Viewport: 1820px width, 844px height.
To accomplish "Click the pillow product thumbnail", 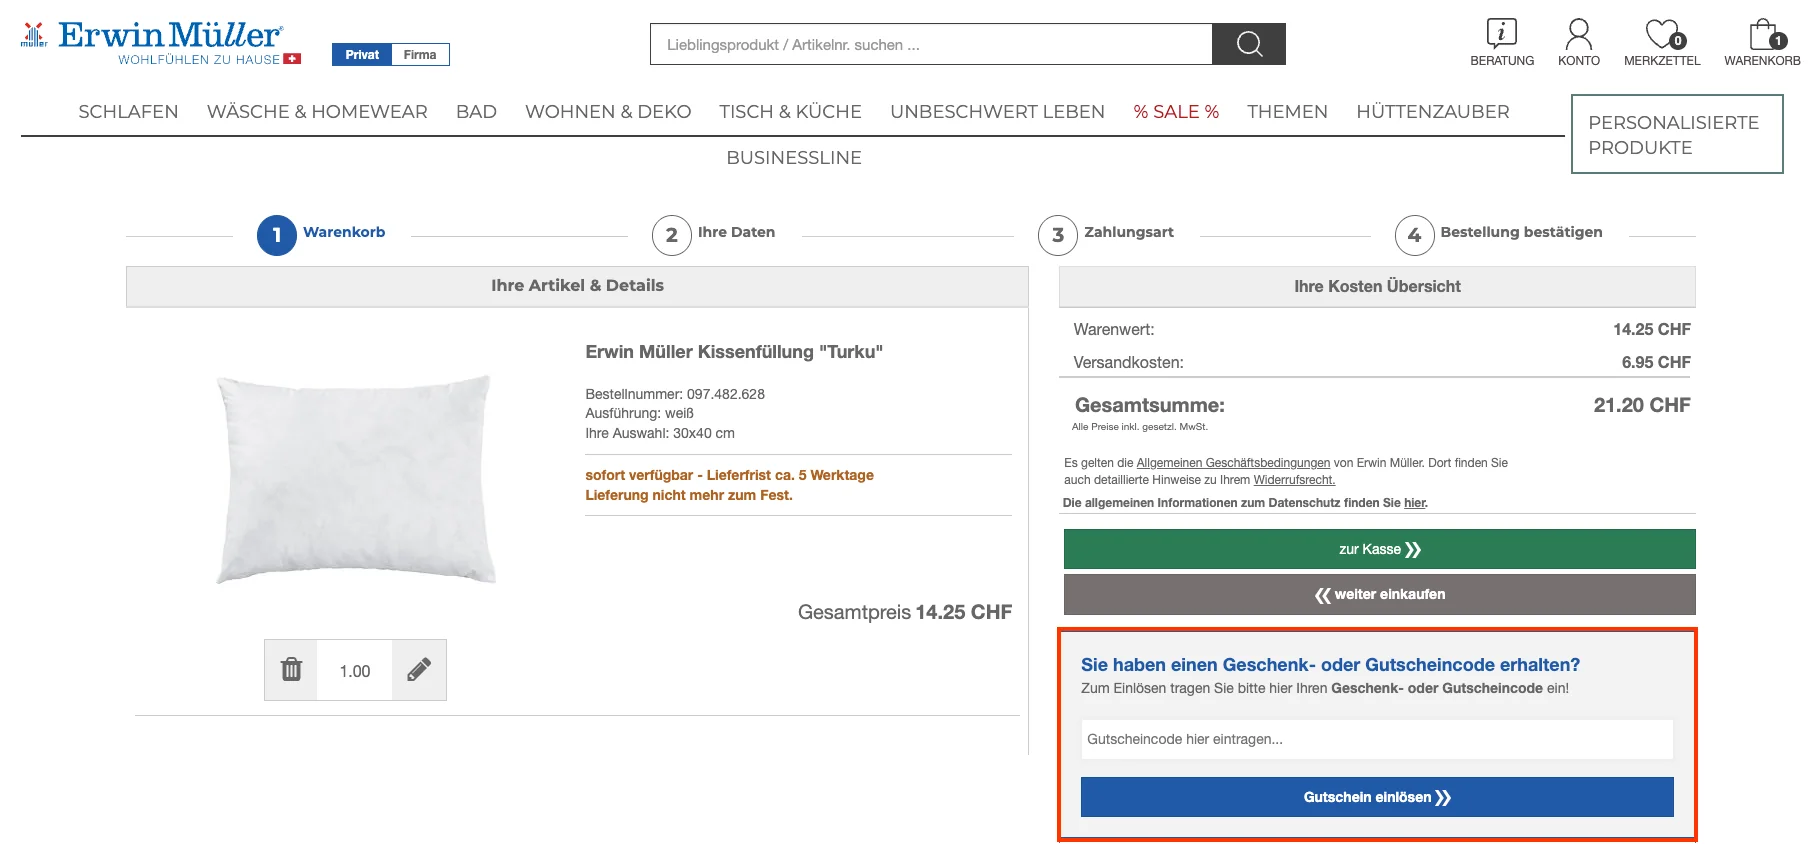I will point(356,479).
